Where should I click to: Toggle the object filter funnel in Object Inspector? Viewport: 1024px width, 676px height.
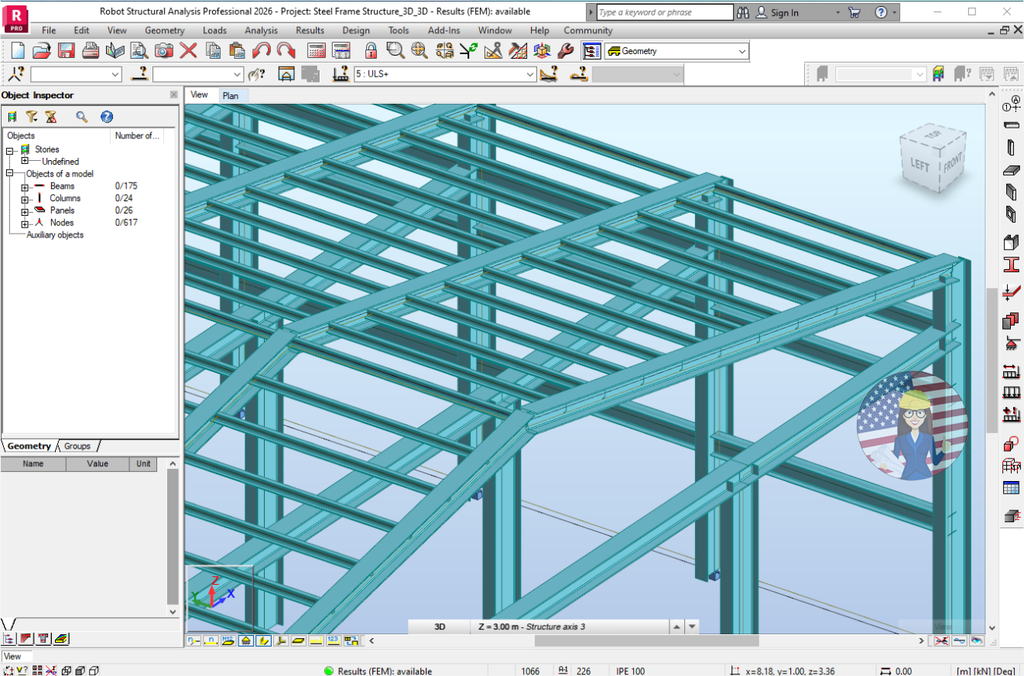31,116
